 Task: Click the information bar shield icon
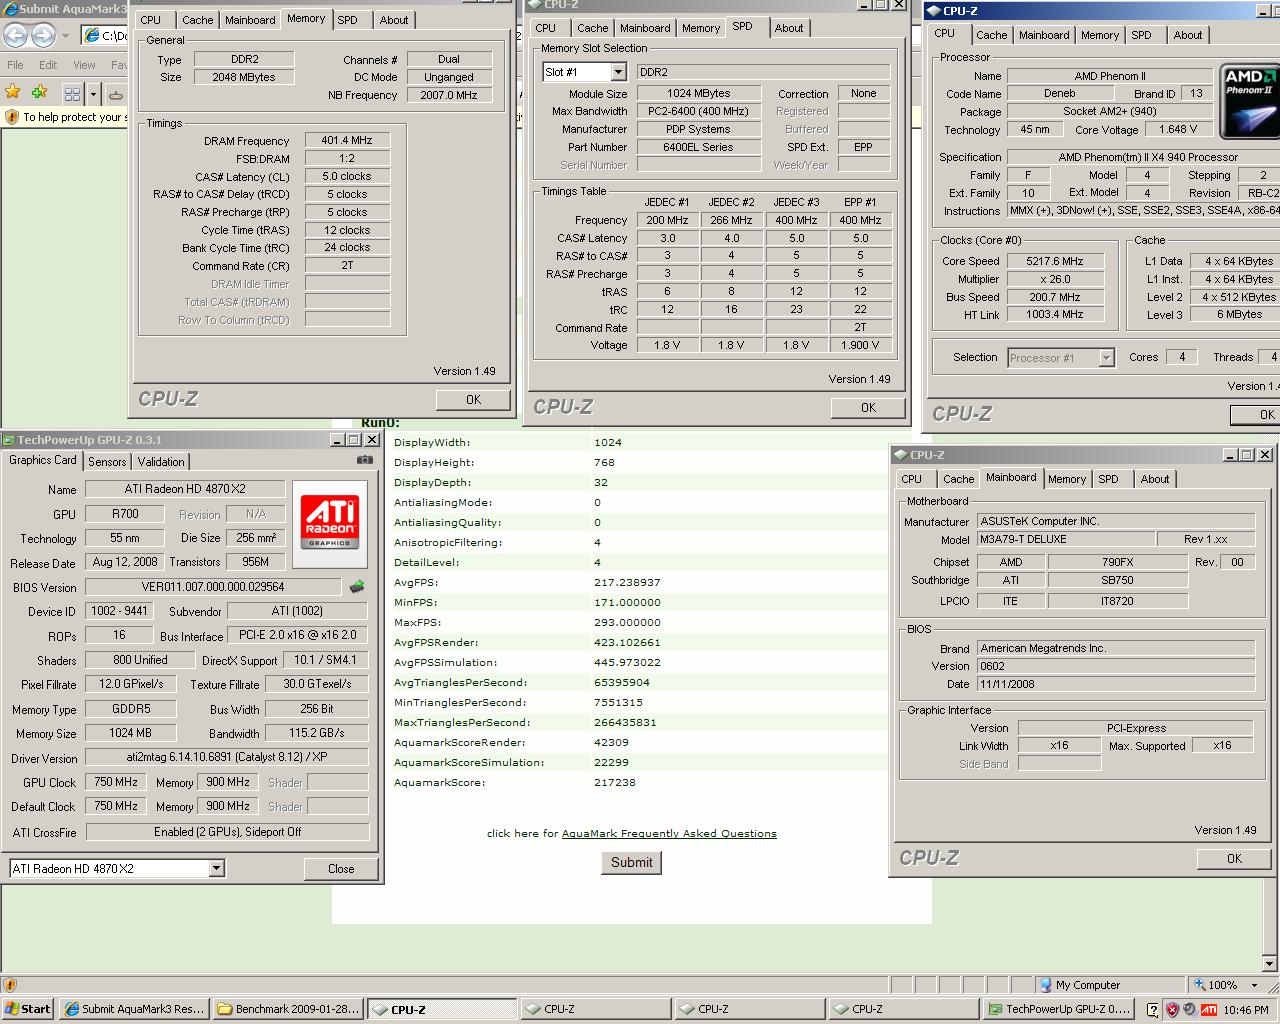(x=12, y=117)
